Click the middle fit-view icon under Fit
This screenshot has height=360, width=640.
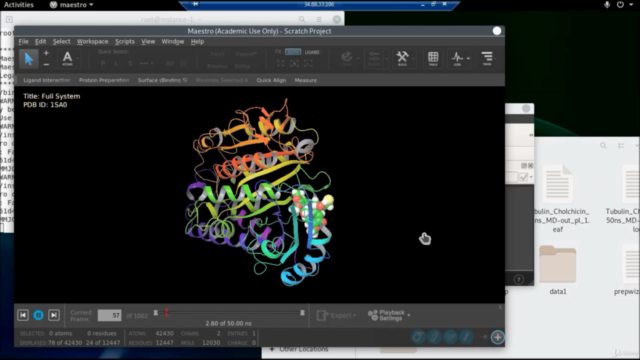point(294,63)
